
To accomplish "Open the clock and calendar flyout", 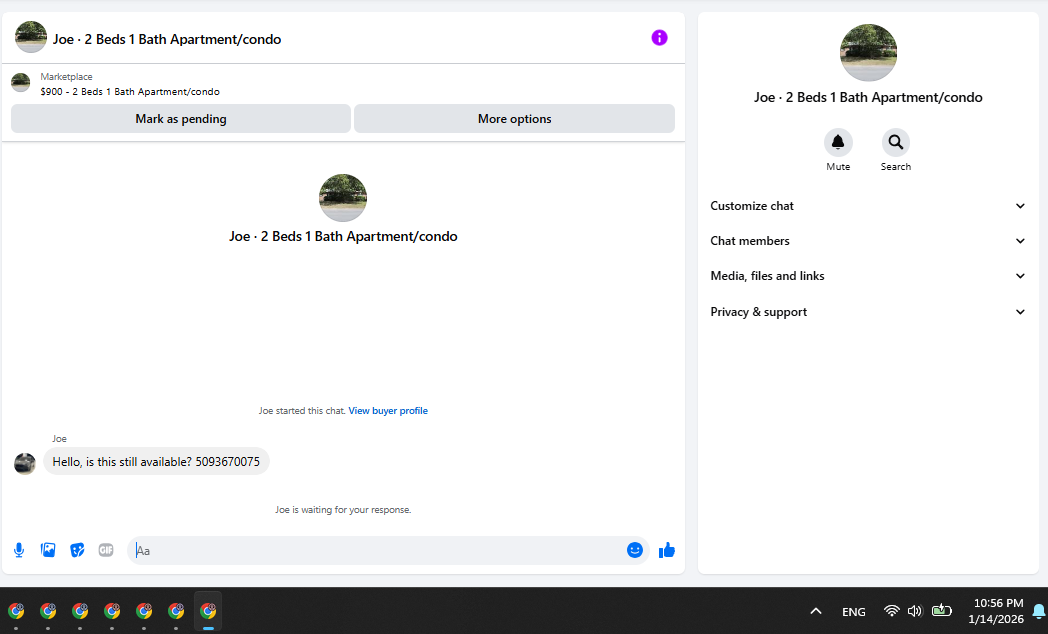I will pos(997,611).
